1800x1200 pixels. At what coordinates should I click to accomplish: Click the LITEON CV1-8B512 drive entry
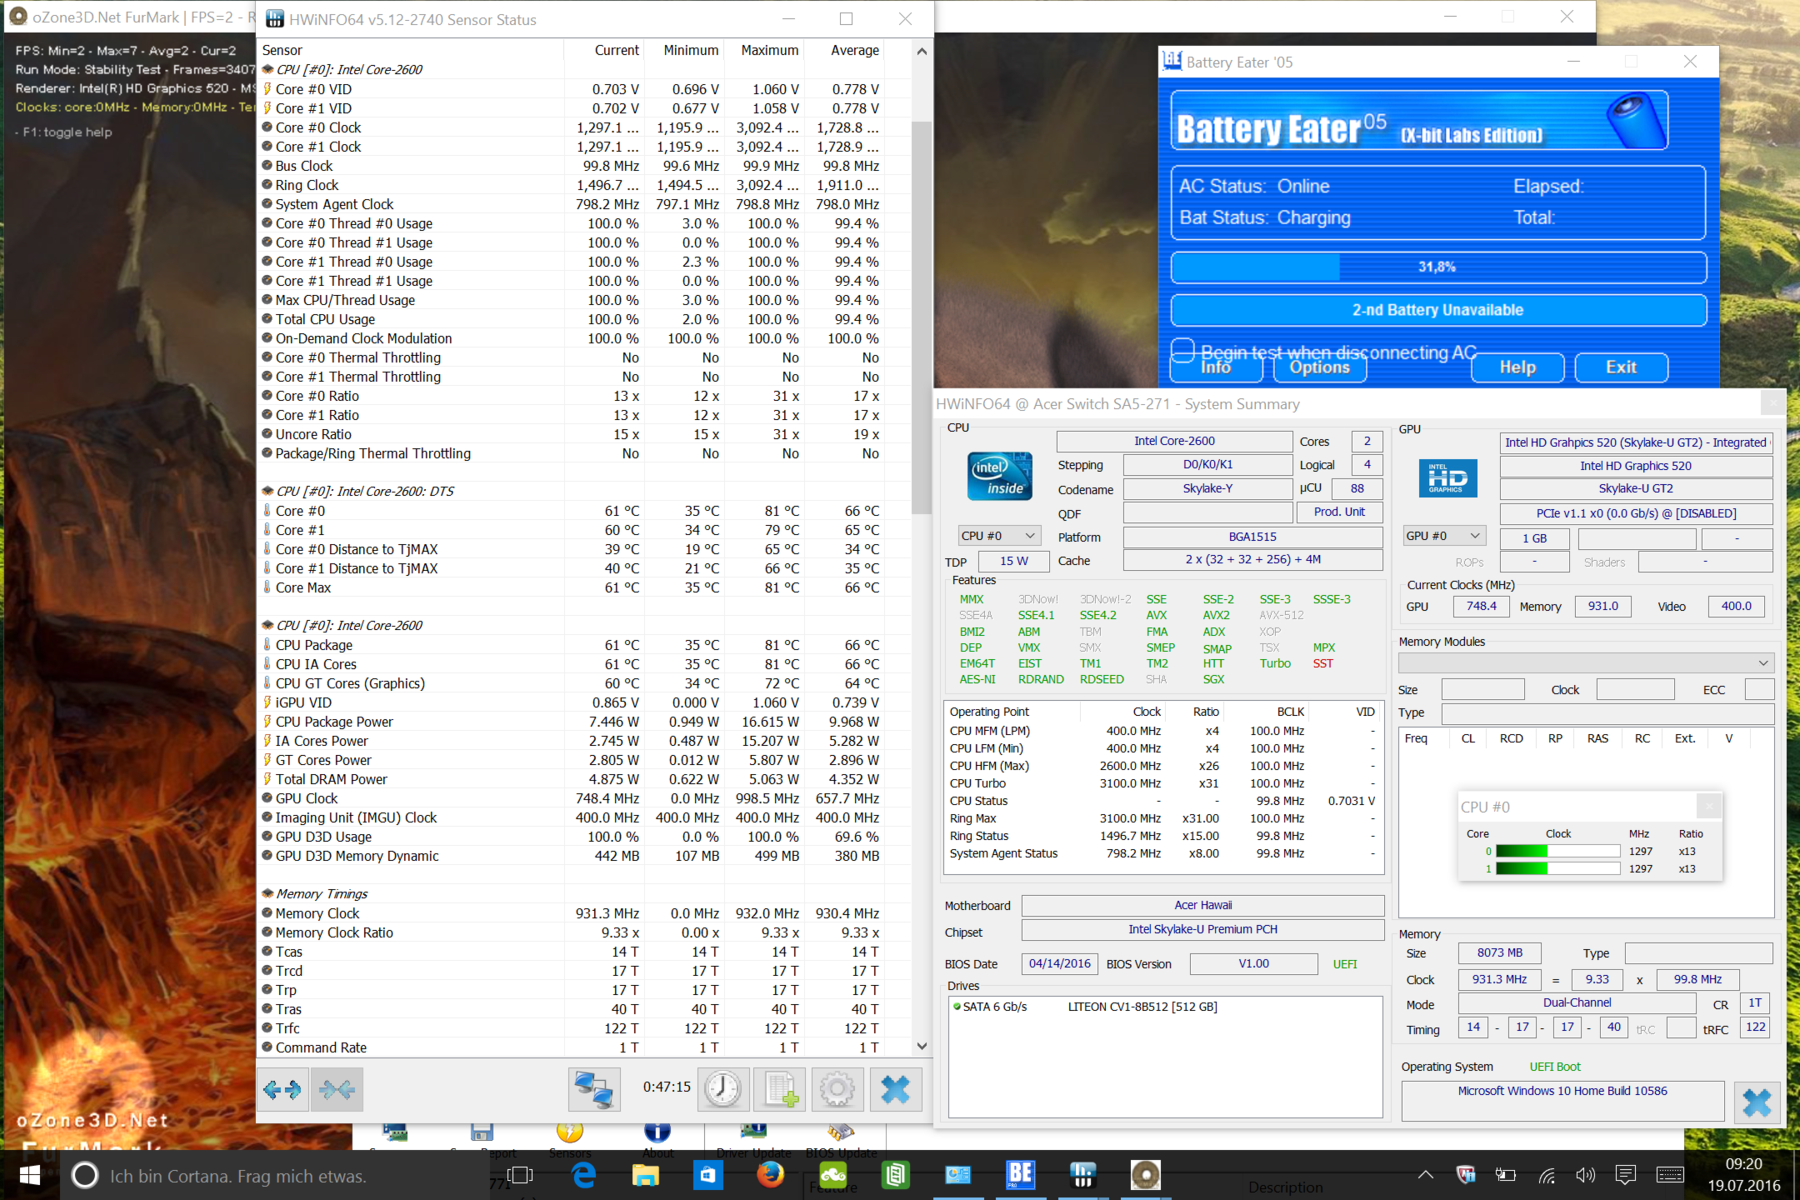[1143, 1007]
